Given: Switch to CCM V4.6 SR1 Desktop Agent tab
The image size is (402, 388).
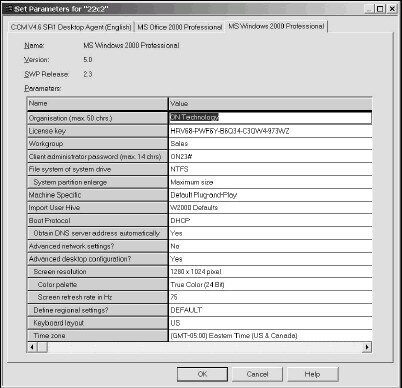Looking at the screenshot, I should coord(71,27).
